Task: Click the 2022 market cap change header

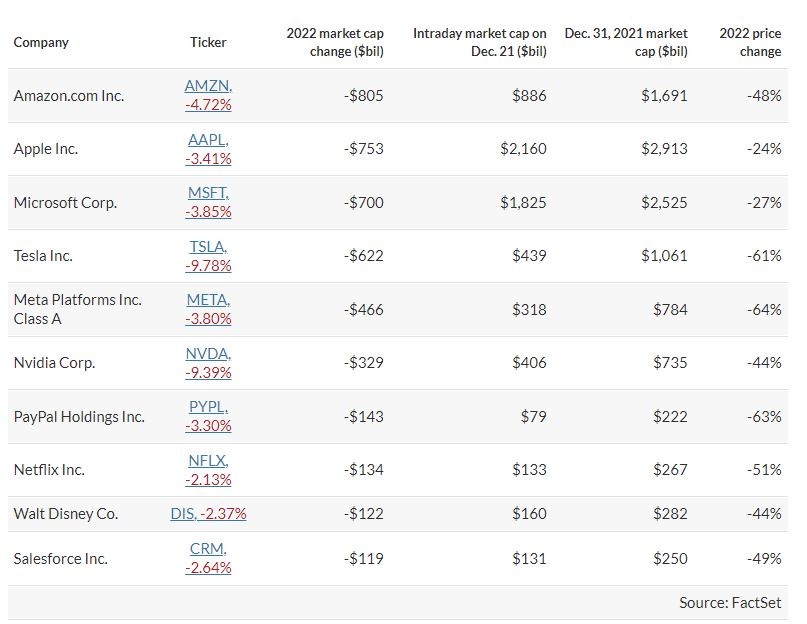Action: (334, 43)
